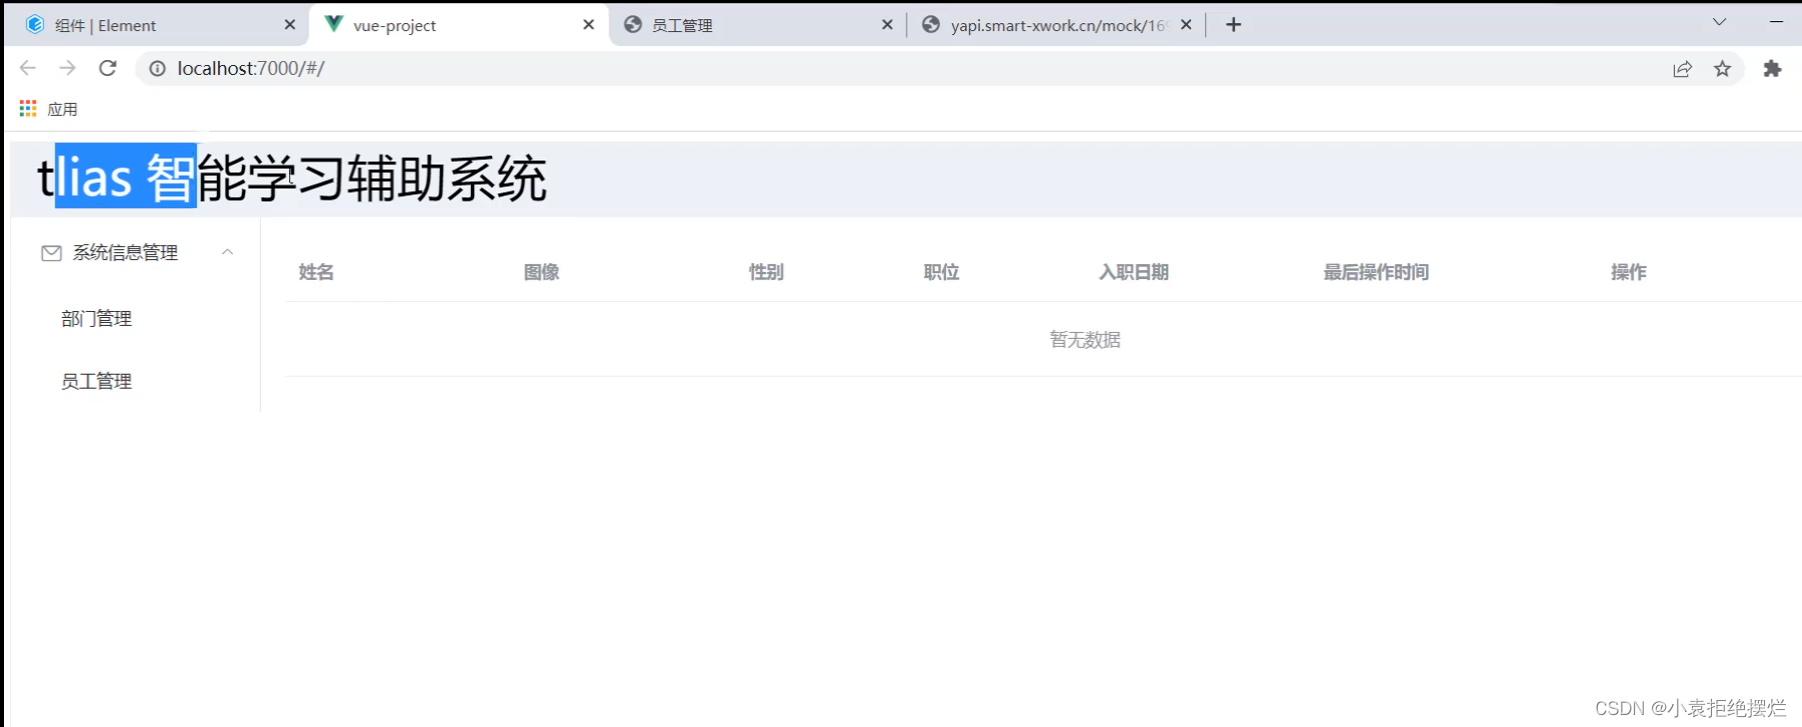Click the tlias 智能学习辅助系统 header title
The image size is (1802, 727).
[292, 179]
